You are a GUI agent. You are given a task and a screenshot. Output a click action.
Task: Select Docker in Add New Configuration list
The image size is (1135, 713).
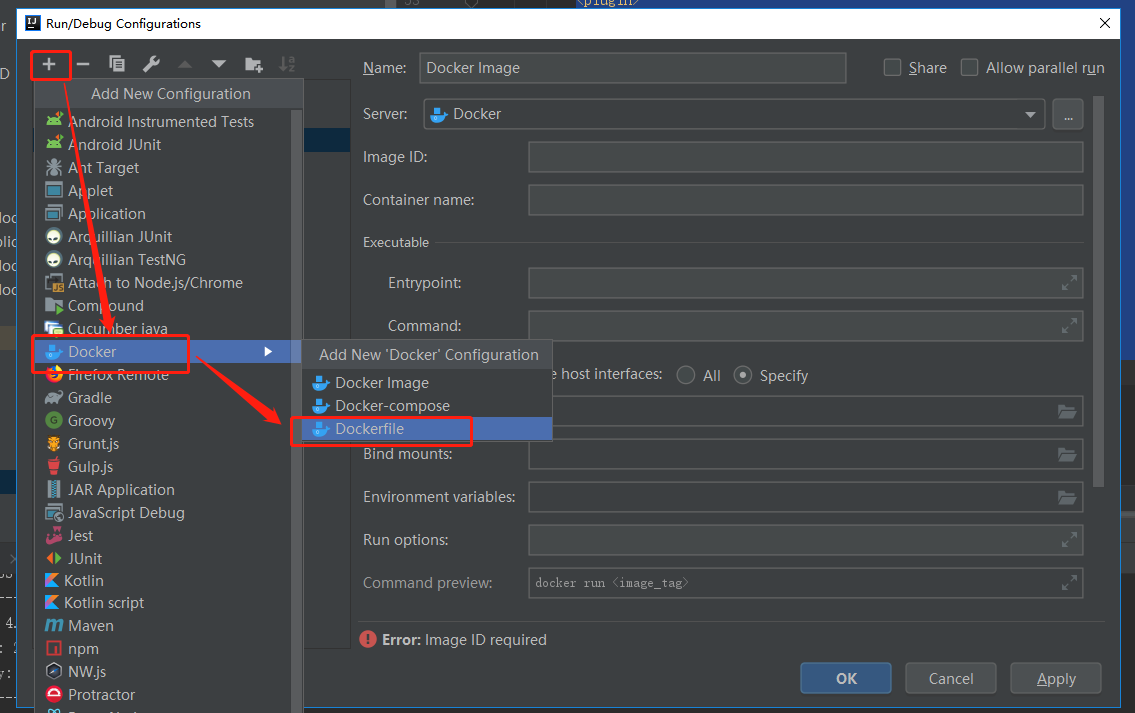click(x=168, y=352)
